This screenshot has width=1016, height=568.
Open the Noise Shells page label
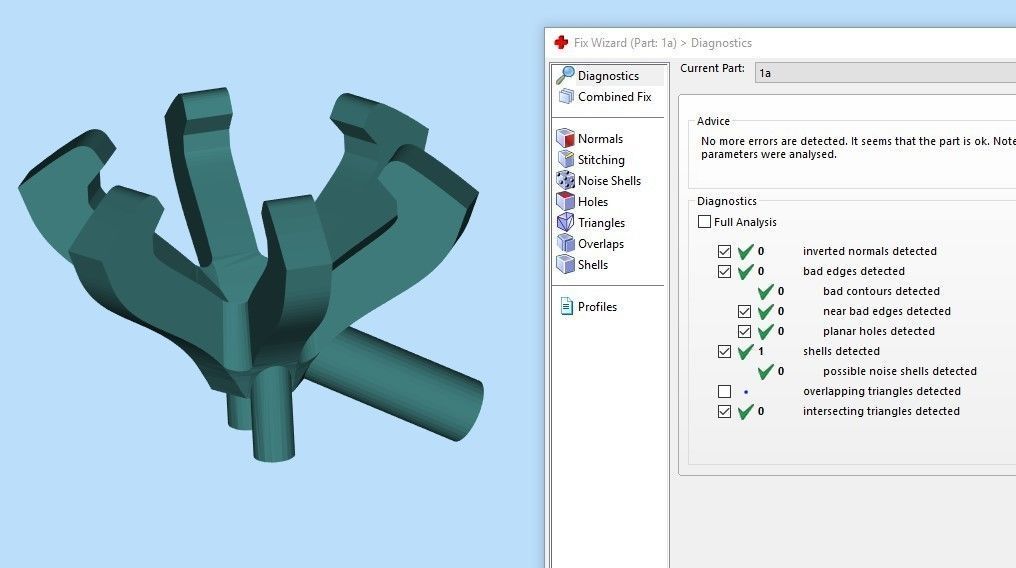609,181
